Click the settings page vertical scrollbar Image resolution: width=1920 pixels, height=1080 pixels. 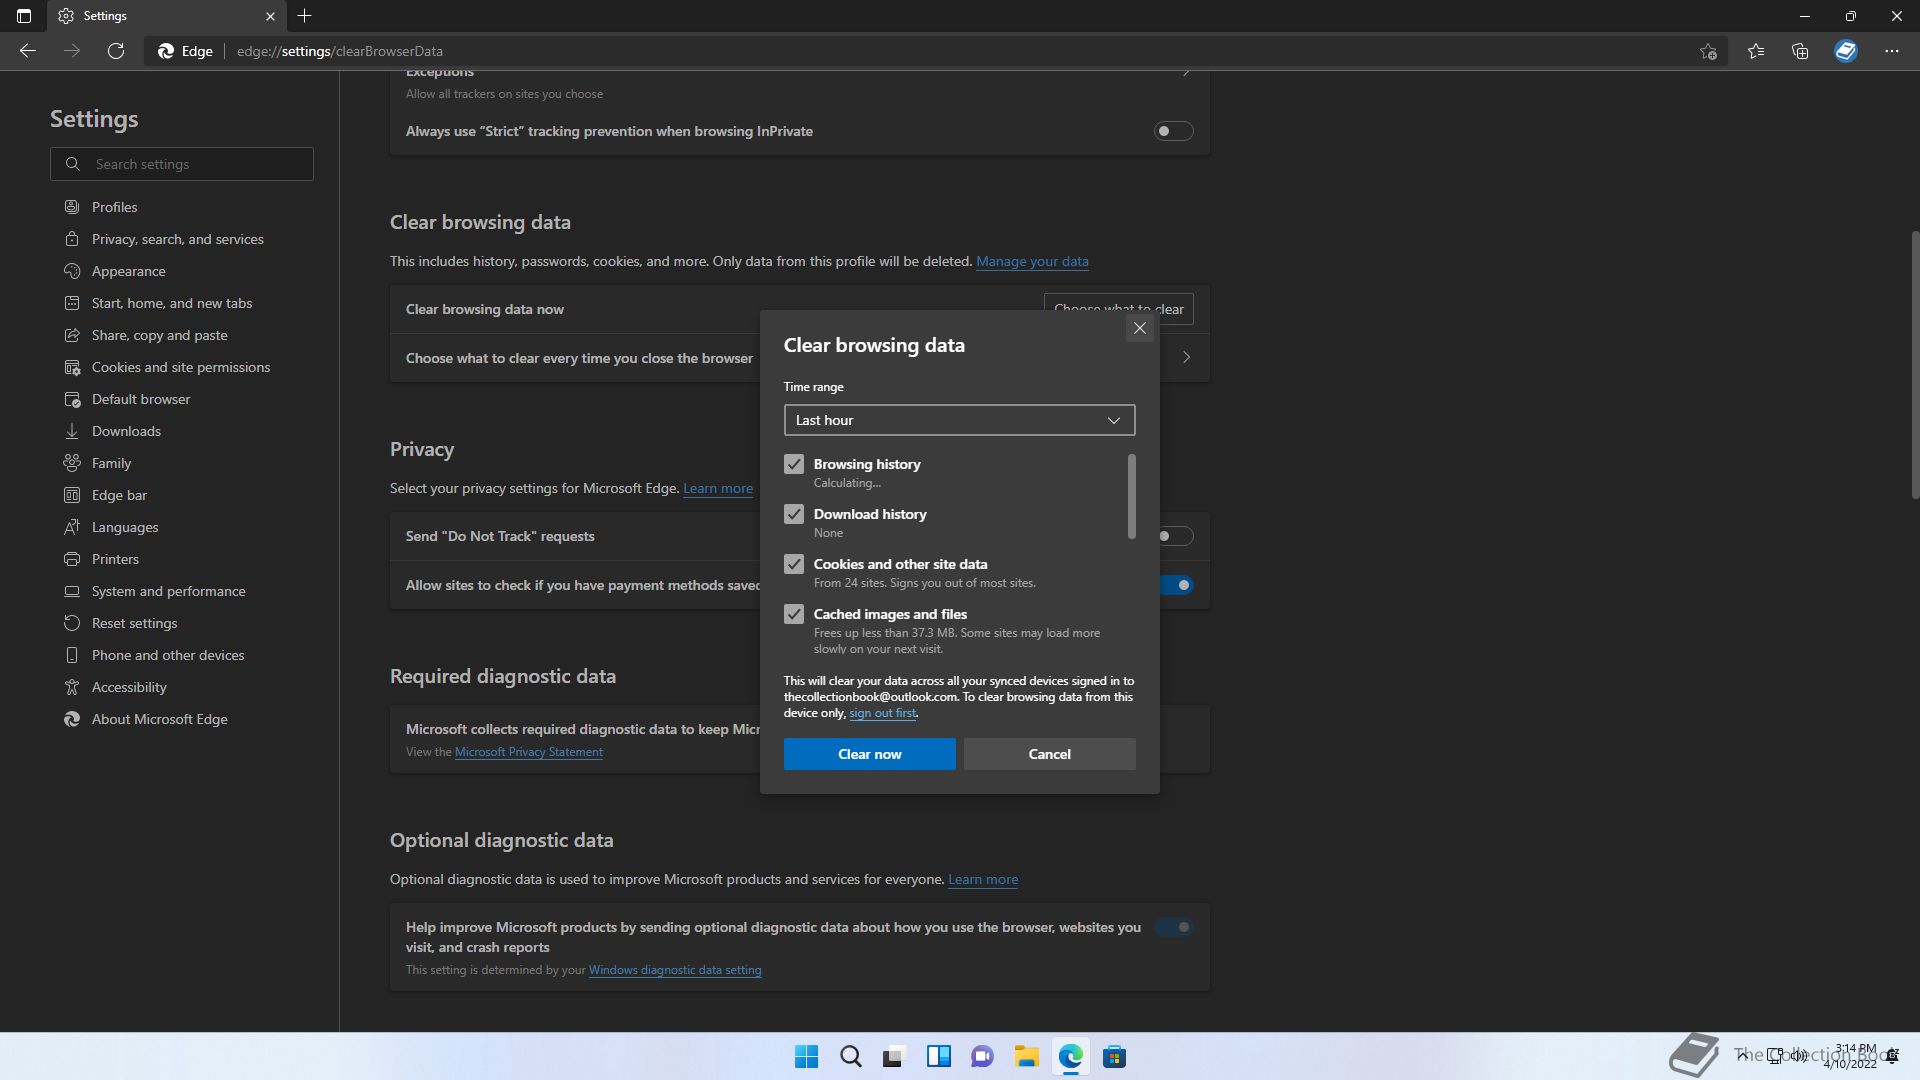point(1915,364)
